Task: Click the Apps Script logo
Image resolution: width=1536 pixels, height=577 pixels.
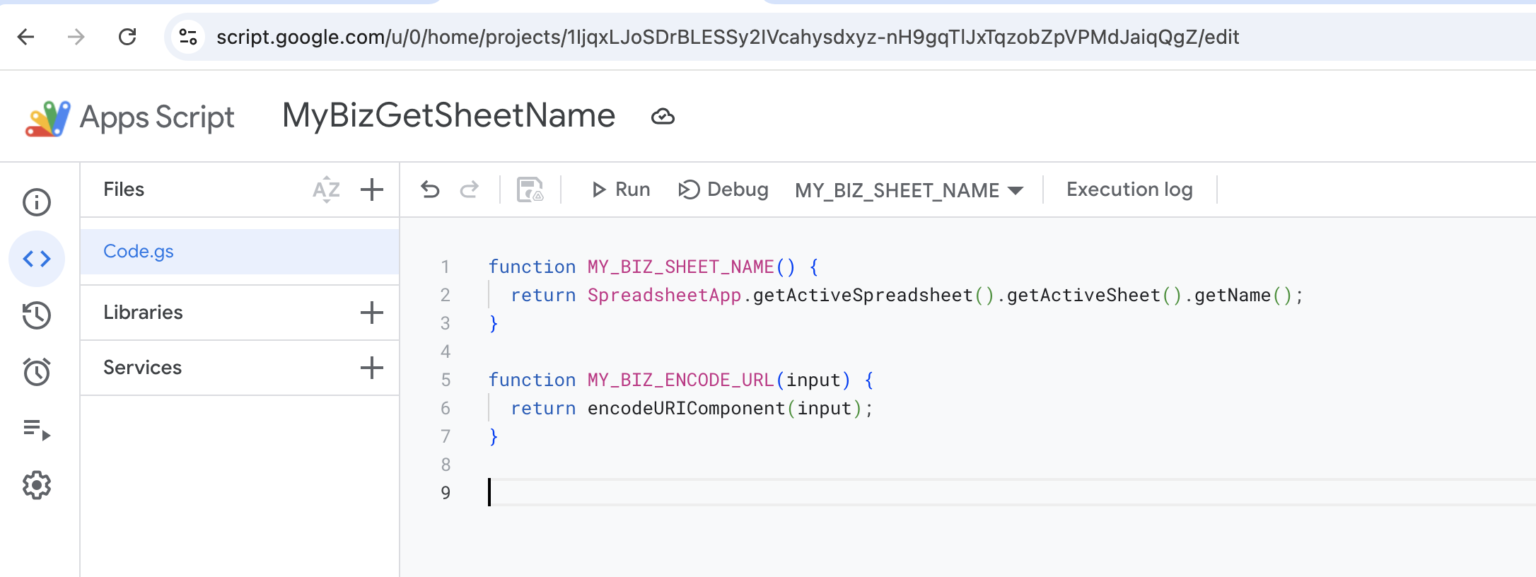Action: click(x=45, y=115)
